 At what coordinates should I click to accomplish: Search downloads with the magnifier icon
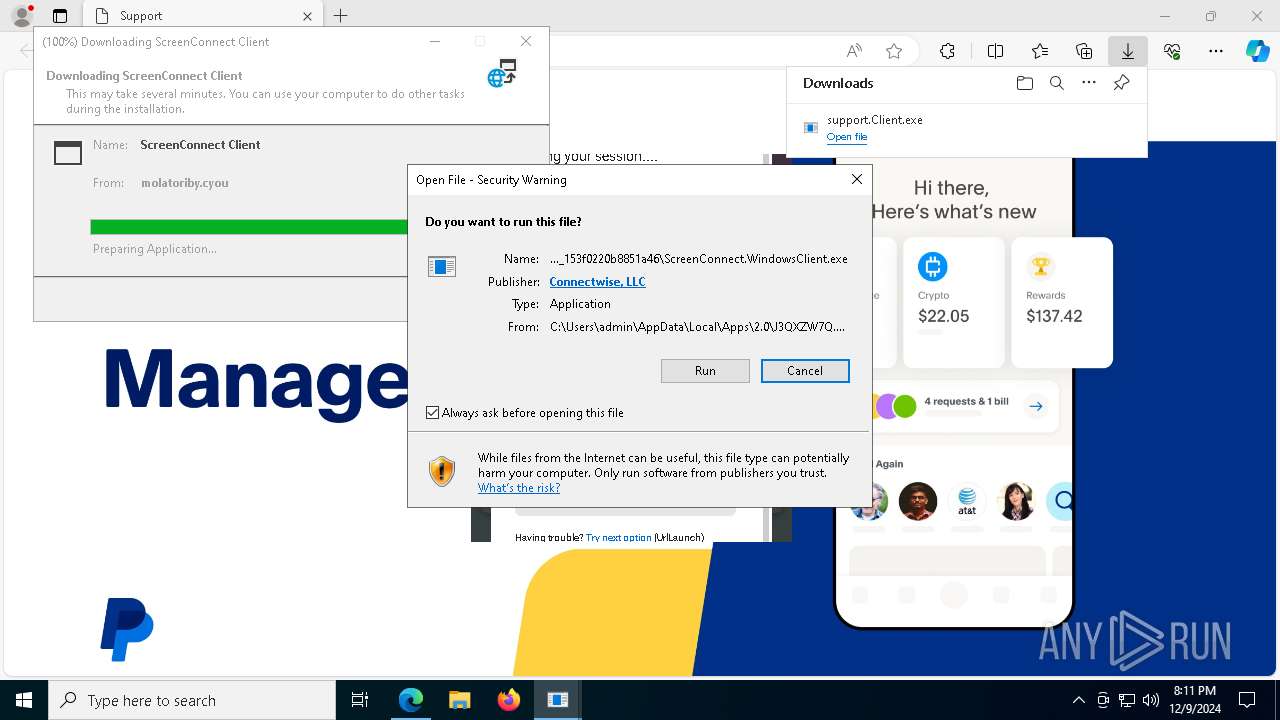(1056, 83)
